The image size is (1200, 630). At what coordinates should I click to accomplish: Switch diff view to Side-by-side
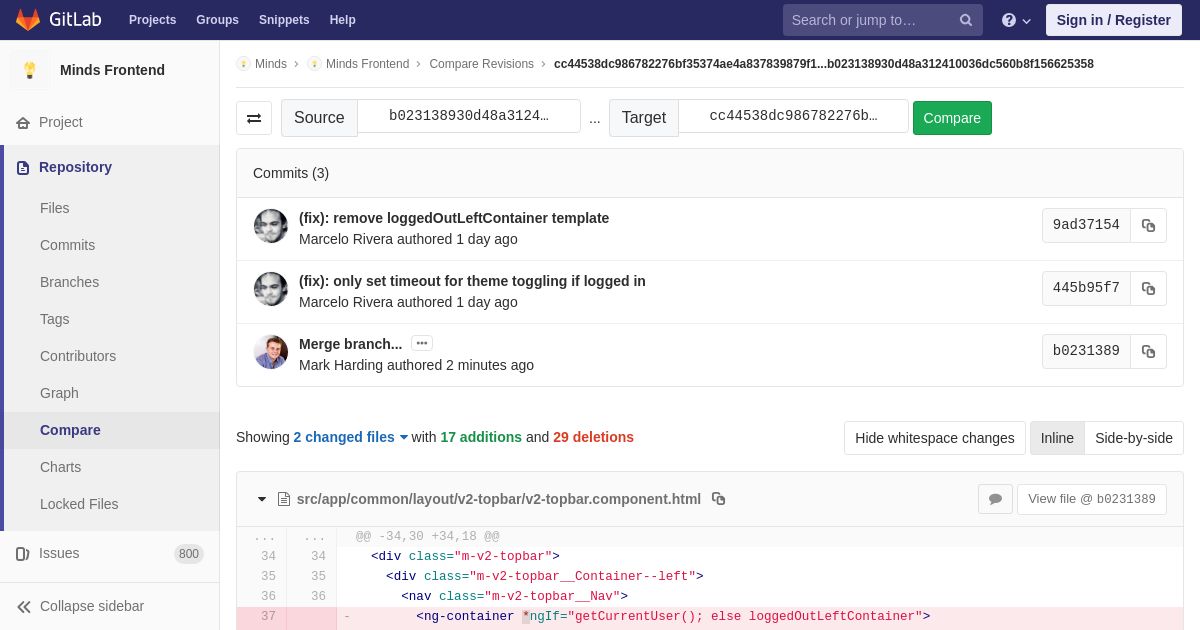pos(1134,438)
